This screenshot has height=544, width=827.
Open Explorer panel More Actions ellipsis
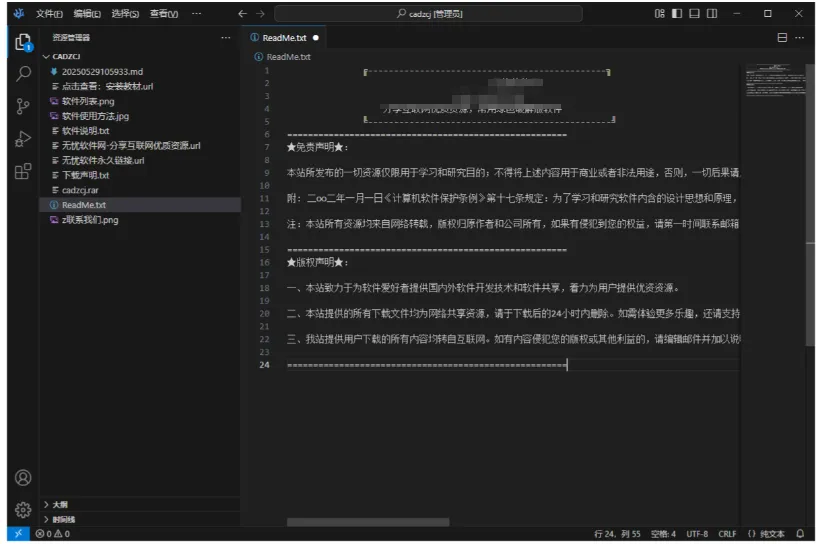click(226, 37)
